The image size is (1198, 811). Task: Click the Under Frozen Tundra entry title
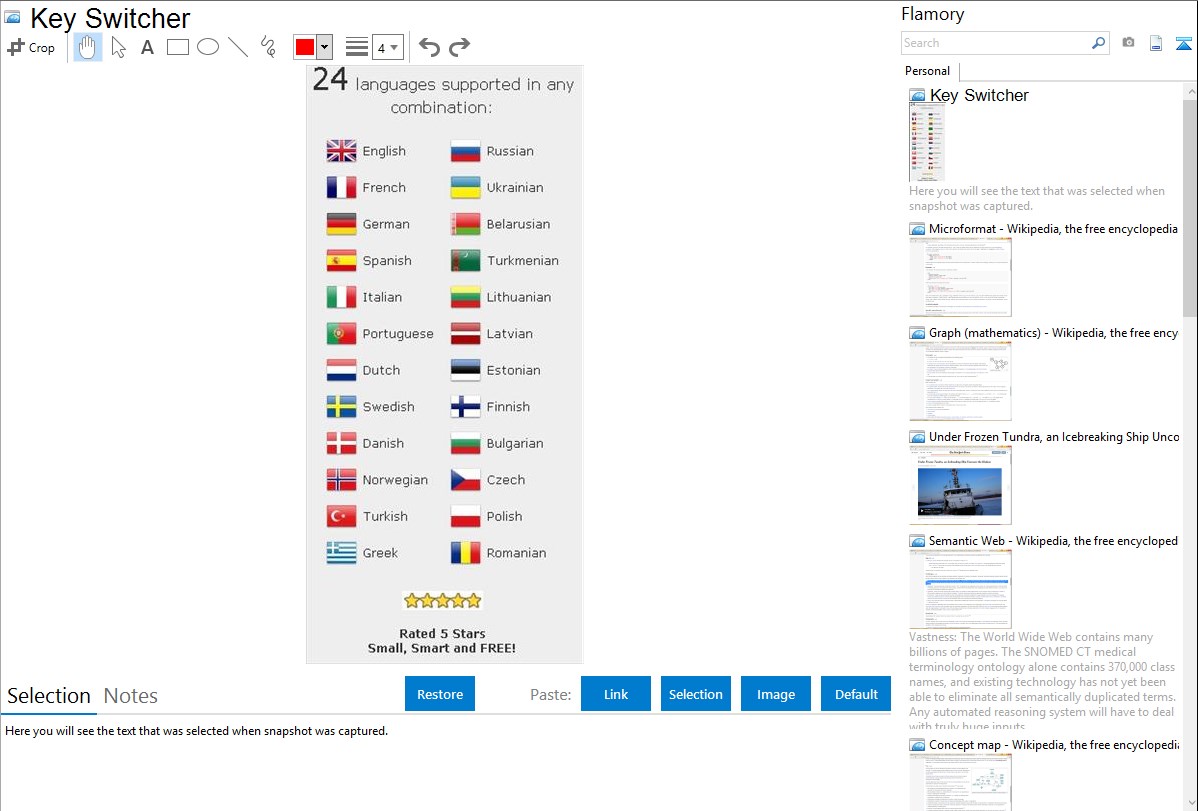pyautogui.click(x=1054, y=436)
